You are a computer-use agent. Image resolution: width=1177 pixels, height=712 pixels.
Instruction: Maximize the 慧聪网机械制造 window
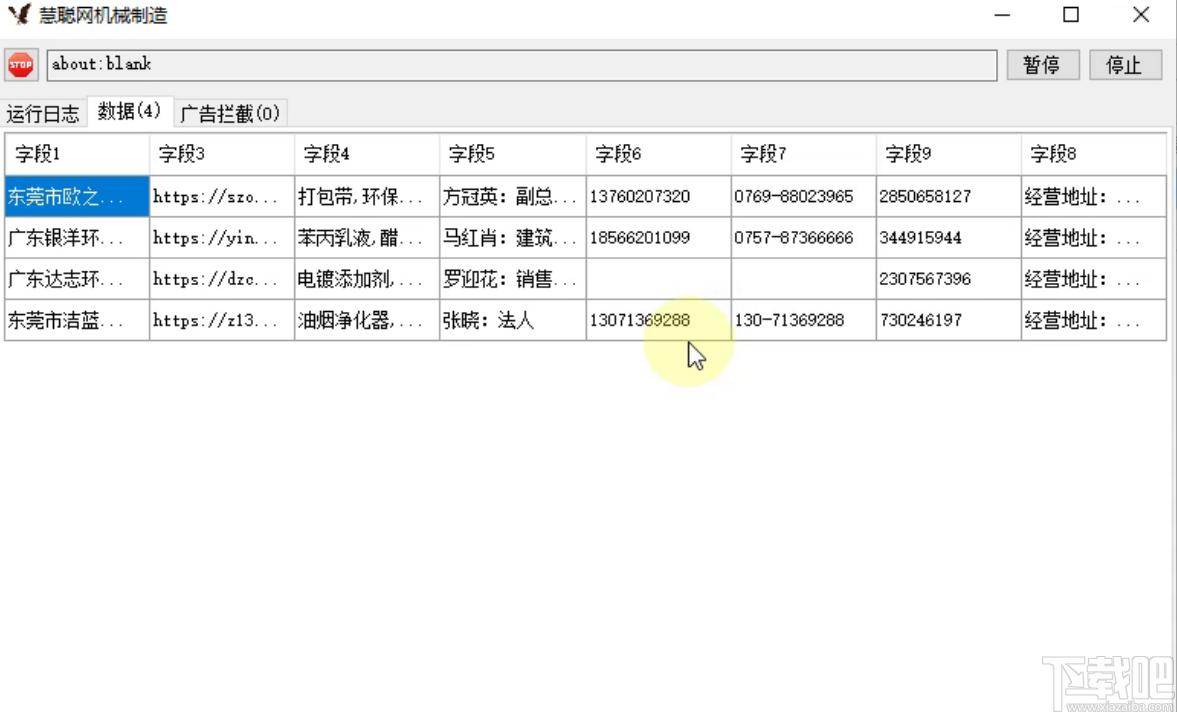click(1071, 14)
